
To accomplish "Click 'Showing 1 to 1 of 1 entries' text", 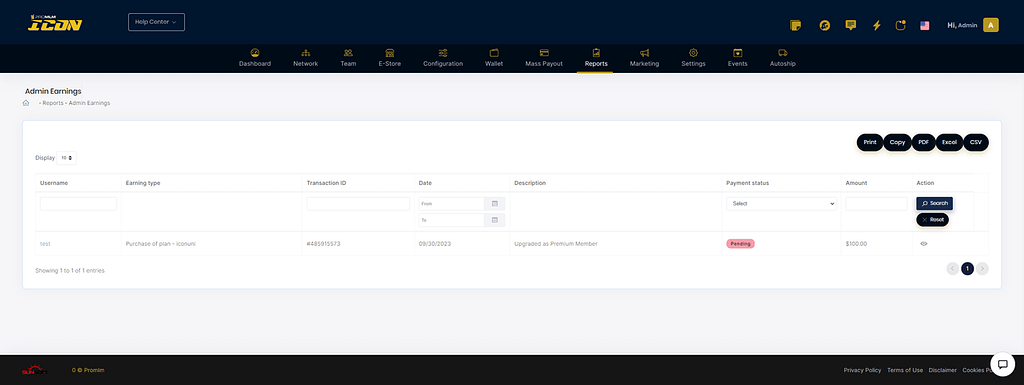I will coord(70,270).
